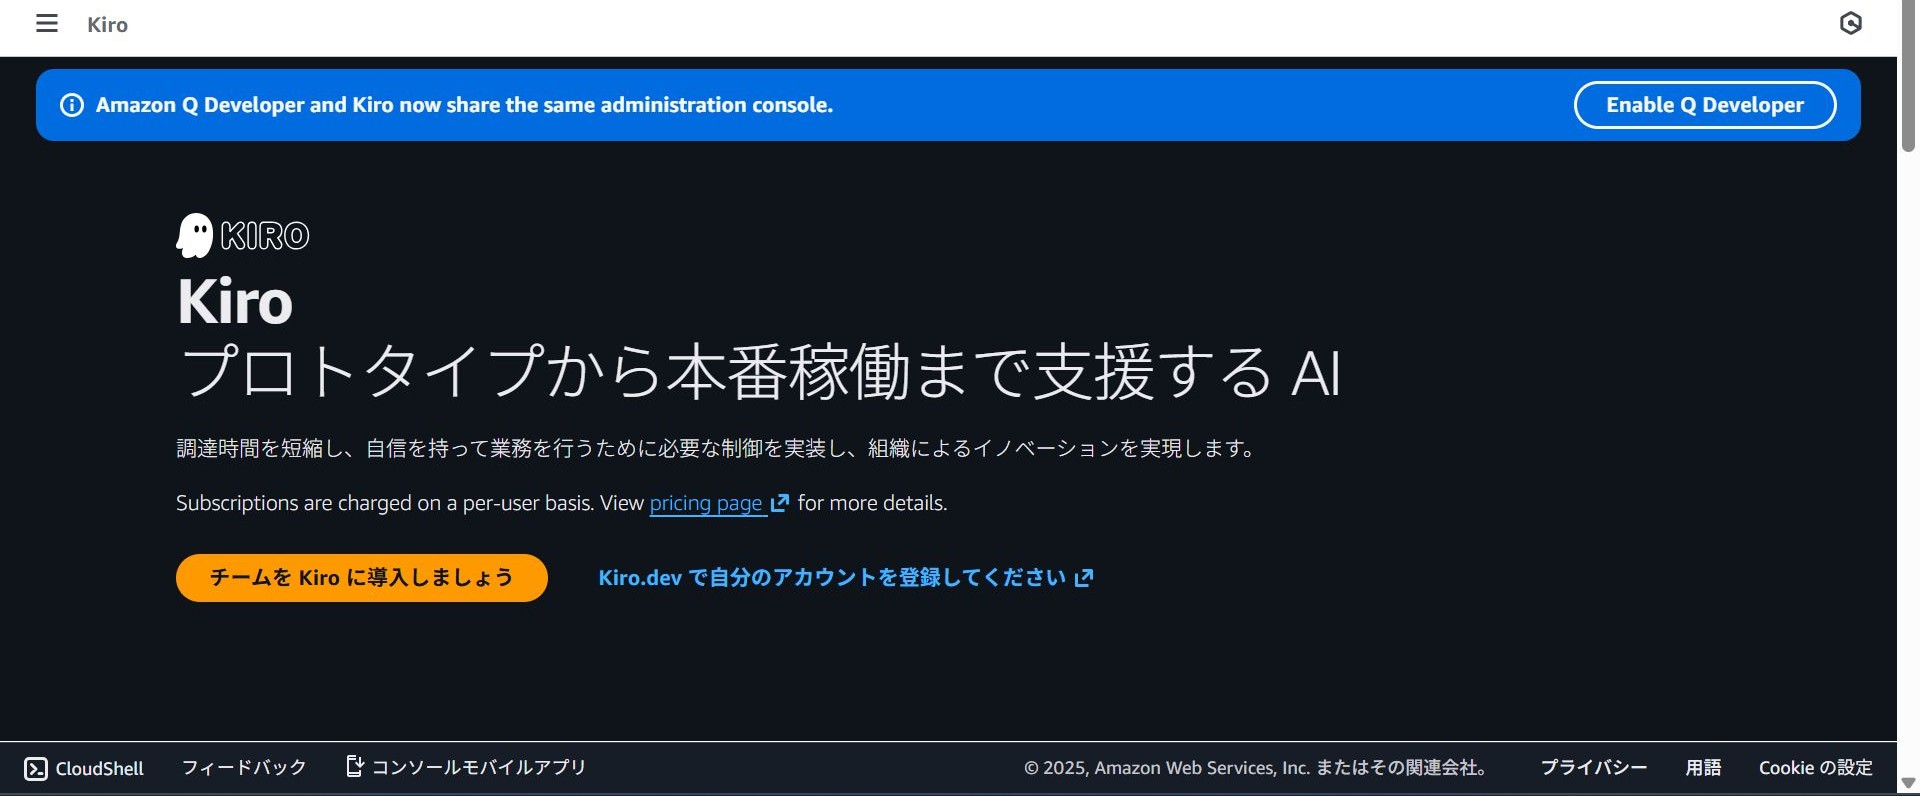The width and height of the screenshot is (1920, 796).
Task: Click the console mobile app phone icon
Action: click(x=354, y=767)
